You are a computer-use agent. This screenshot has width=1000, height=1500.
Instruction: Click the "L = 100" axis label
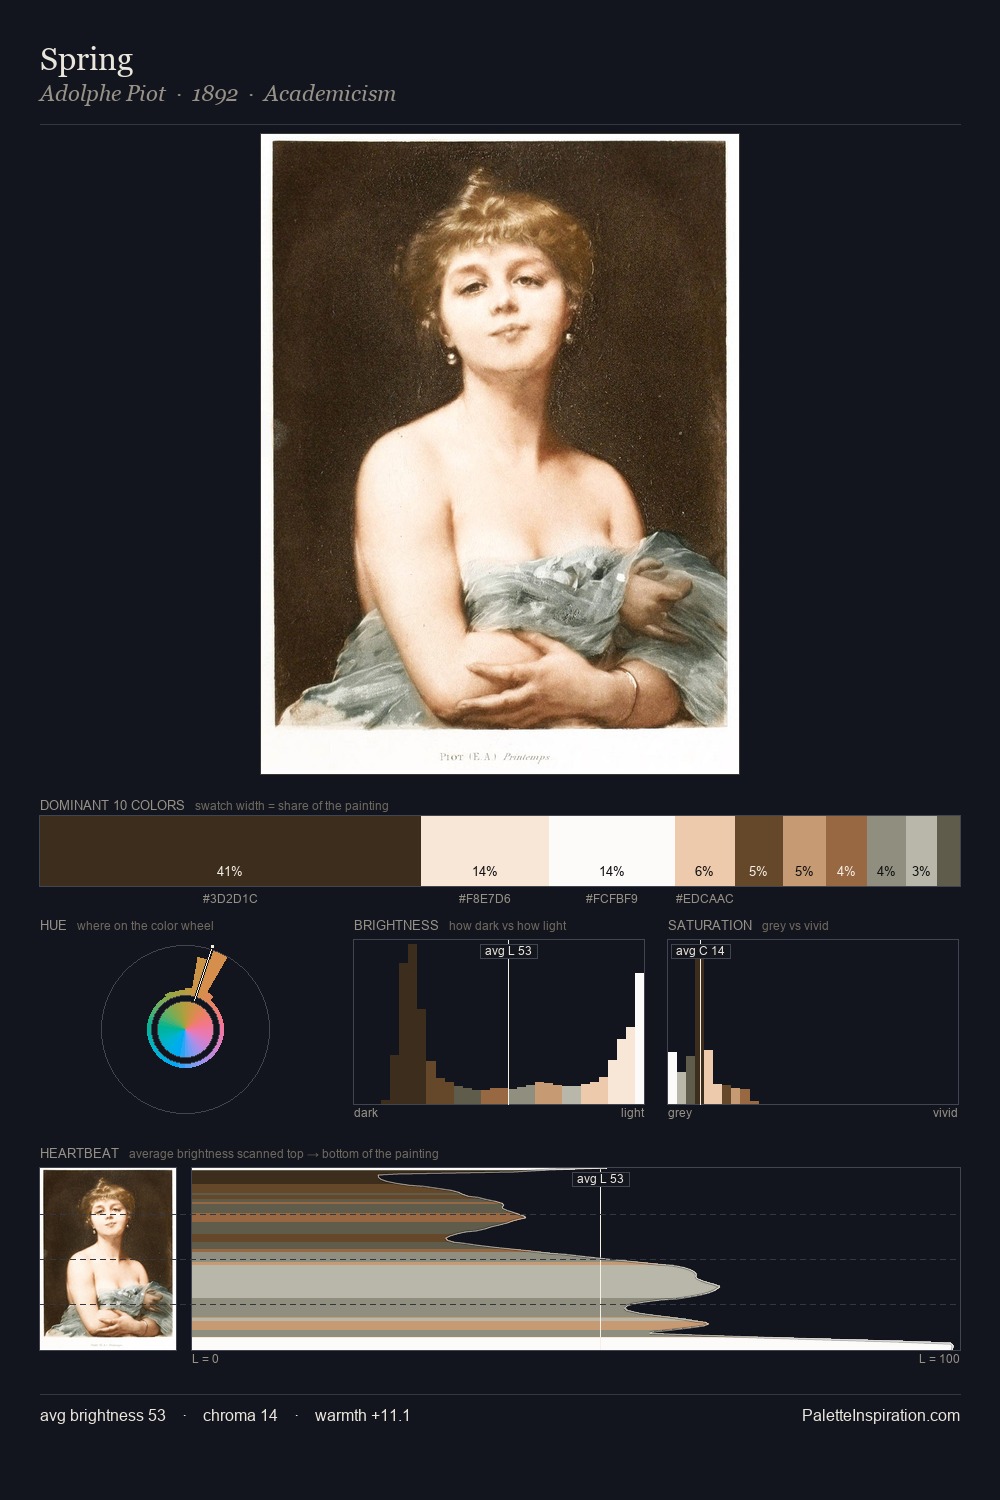pyautogui.click(x=939, y=1359)
